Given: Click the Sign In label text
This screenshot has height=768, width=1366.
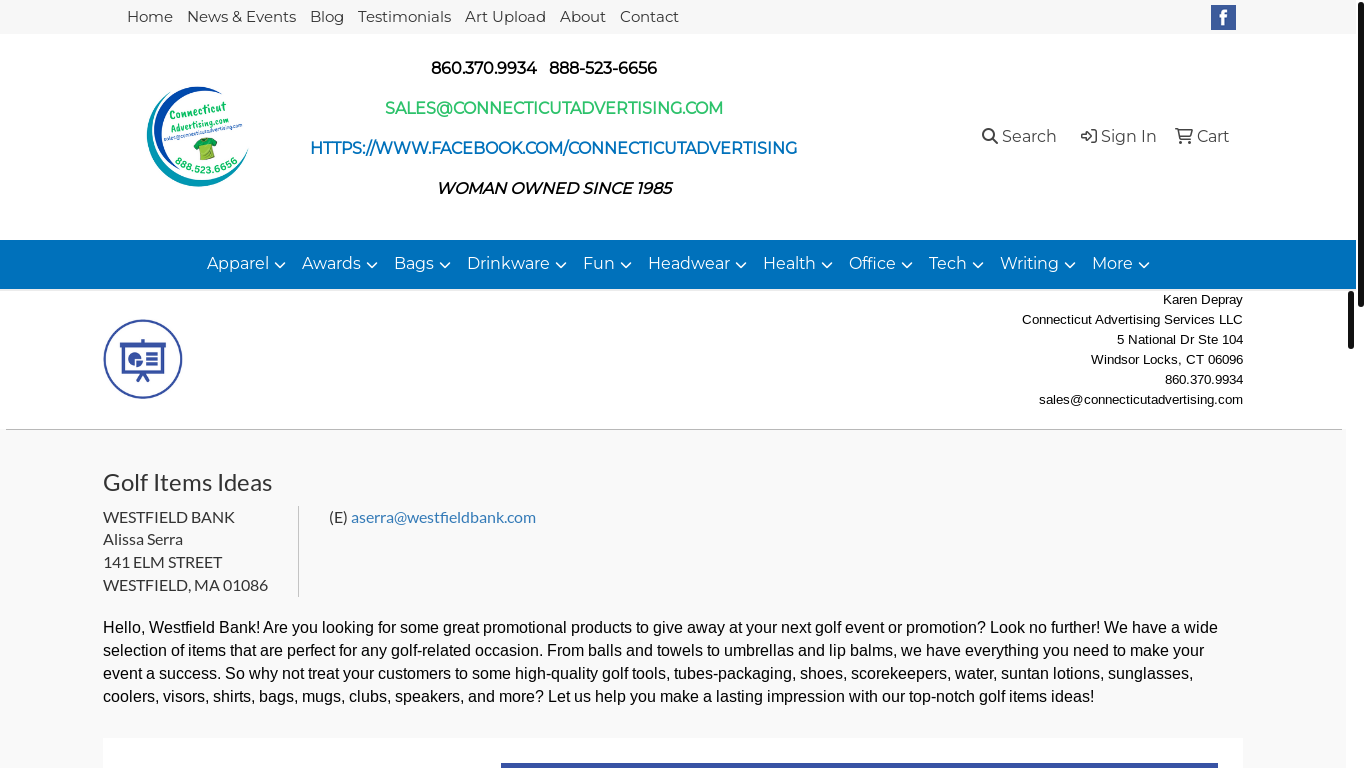Looking at the screenshot, I should 1128,136.
